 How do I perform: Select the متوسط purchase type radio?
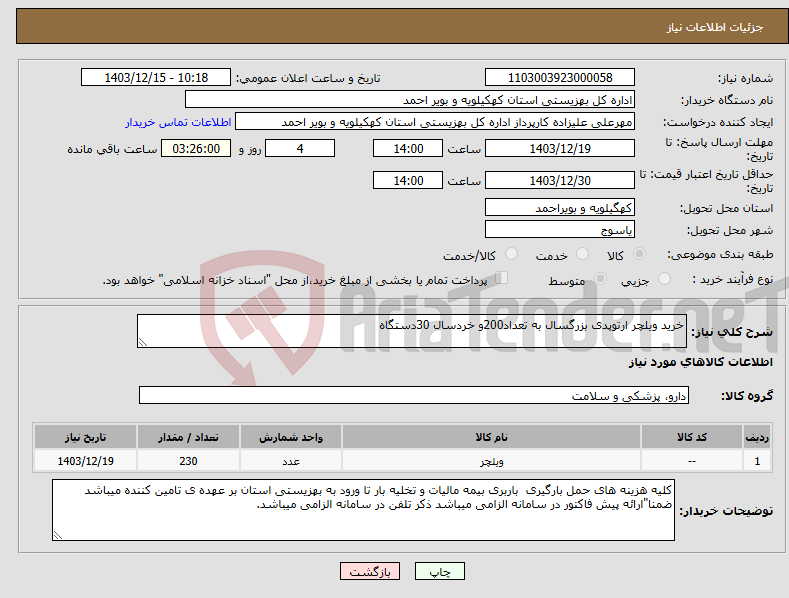600,278
